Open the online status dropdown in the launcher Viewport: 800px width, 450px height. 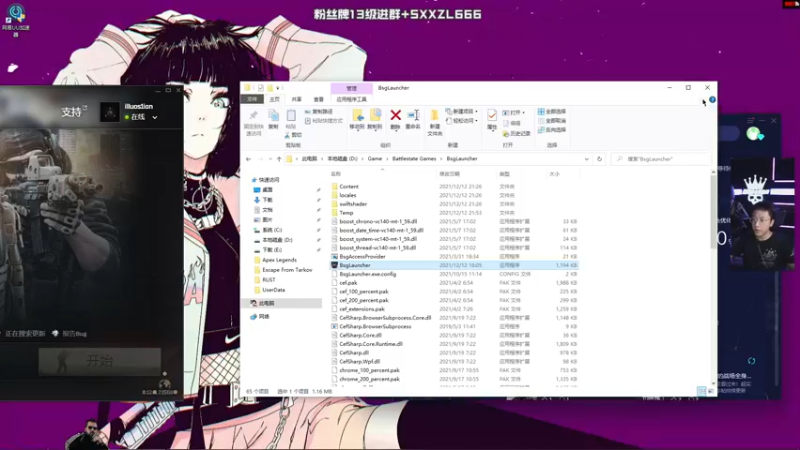point(155,117)
